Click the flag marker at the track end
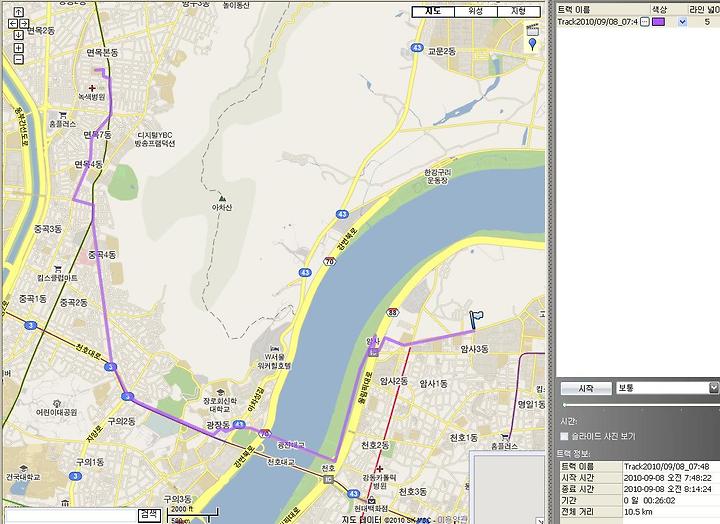 (x=475, y=319)
